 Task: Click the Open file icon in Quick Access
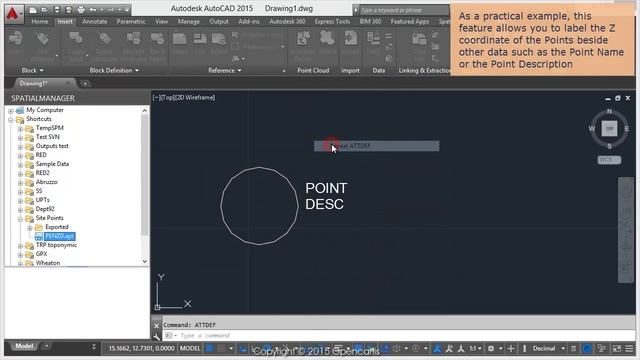[x=44, y=10]
